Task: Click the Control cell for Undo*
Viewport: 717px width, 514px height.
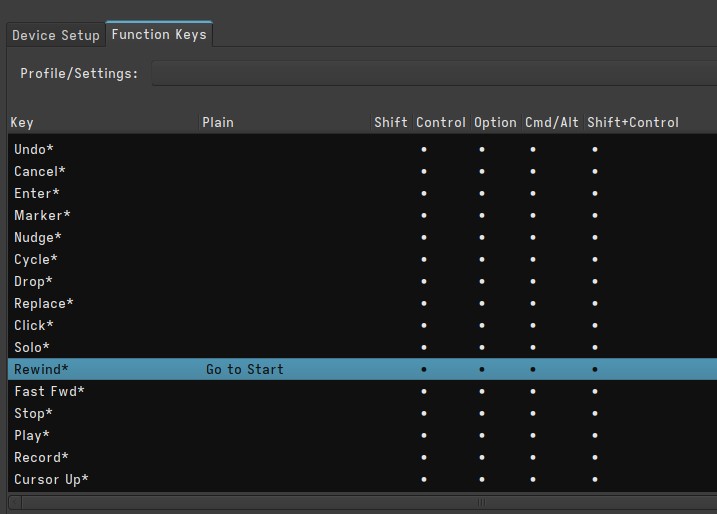Action: pyautogui.click(x=424, y=149)
